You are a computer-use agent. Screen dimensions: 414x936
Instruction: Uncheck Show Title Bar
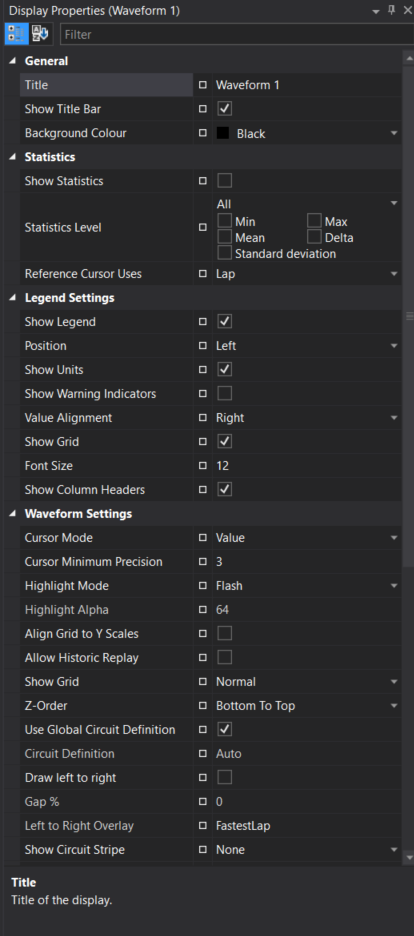pyautogui.click(x=224, y=109)
